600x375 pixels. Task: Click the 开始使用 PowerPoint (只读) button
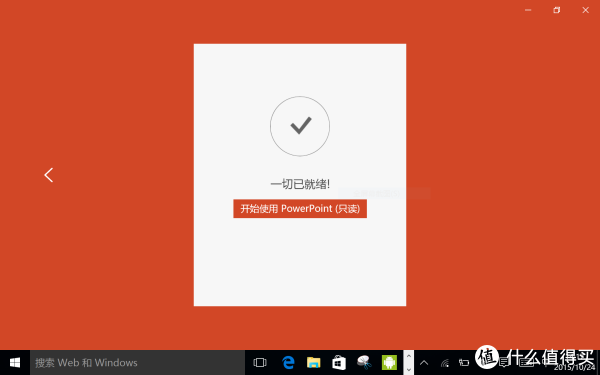[300, 209]
